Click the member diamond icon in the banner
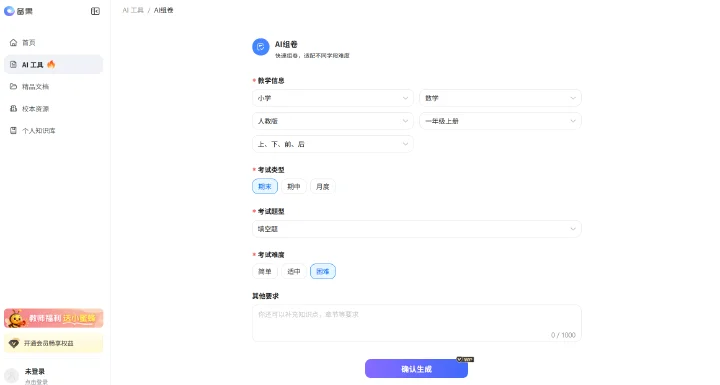The height and width of the screenshot is (385, 720). (x=14, y=343)
